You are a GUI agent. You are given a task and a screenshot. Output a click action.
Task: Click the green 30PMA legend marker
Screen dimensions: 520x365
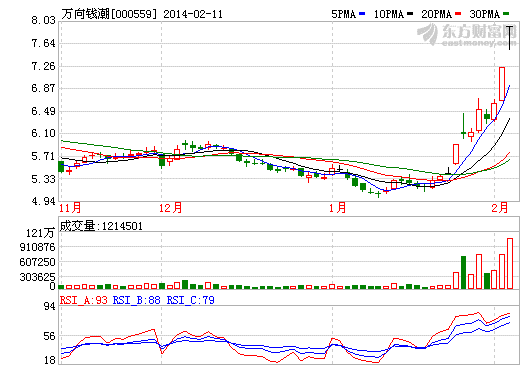(x=506, y=14)
